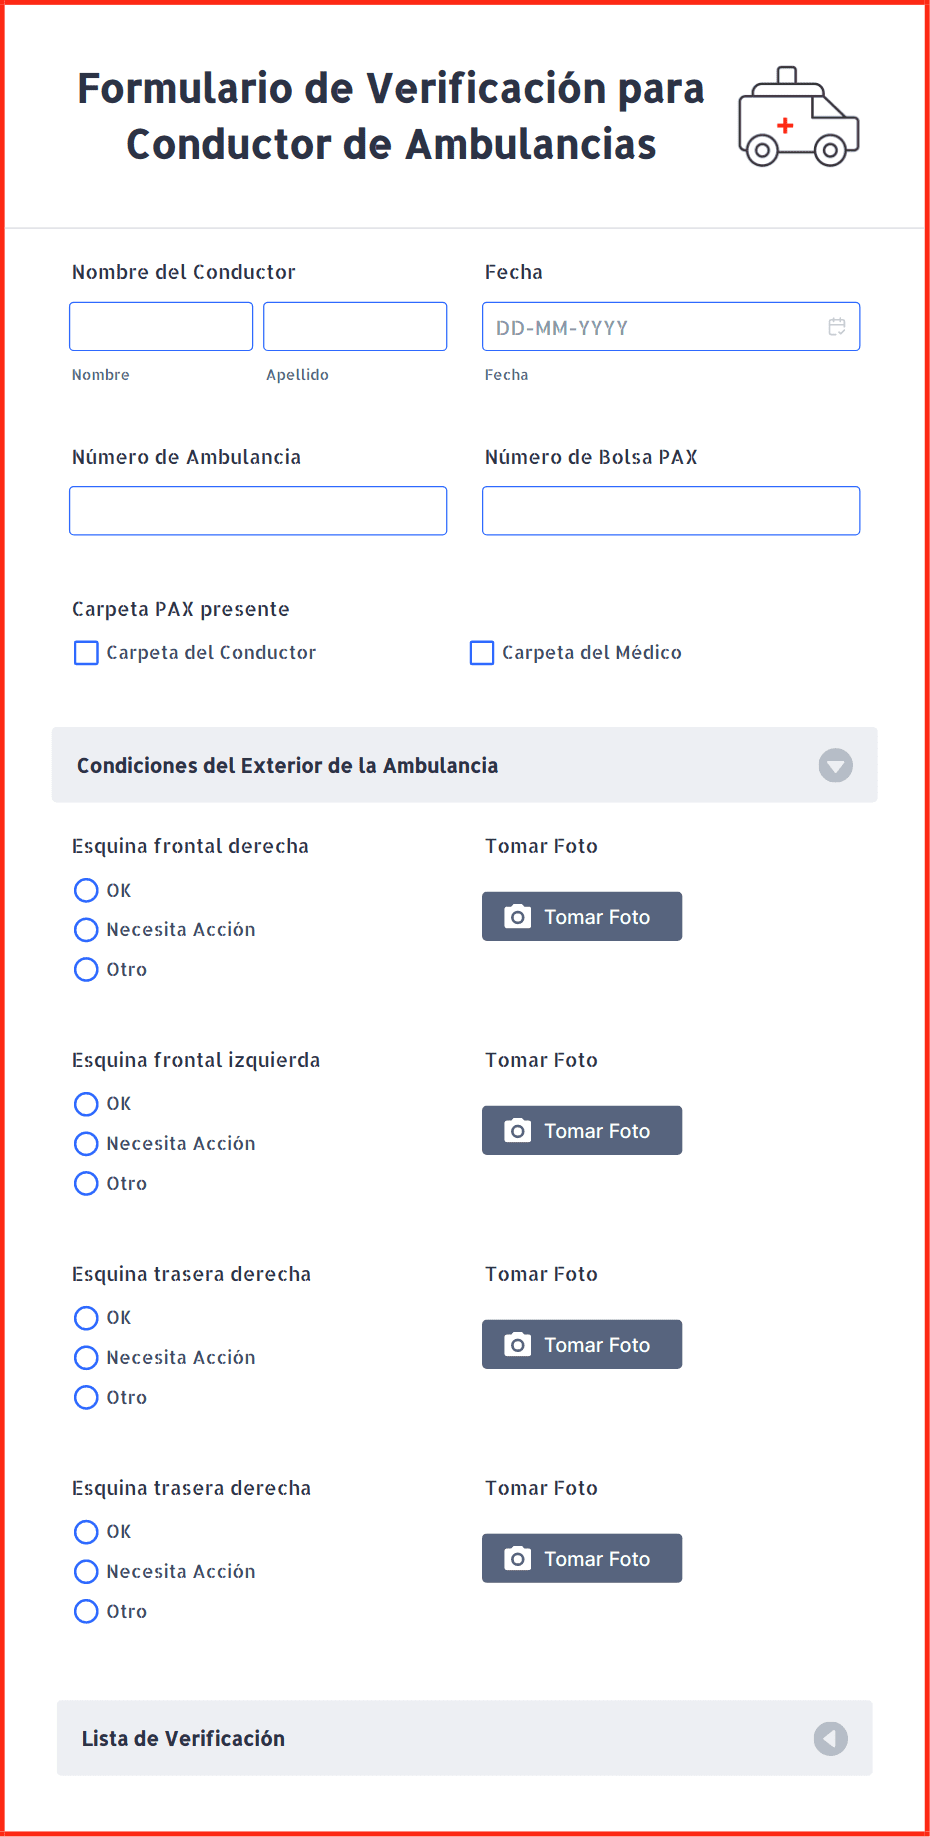Click Tomar Foto button for third corner
Viewport: 930px width, 1837px height.
tap(582, 1344)
